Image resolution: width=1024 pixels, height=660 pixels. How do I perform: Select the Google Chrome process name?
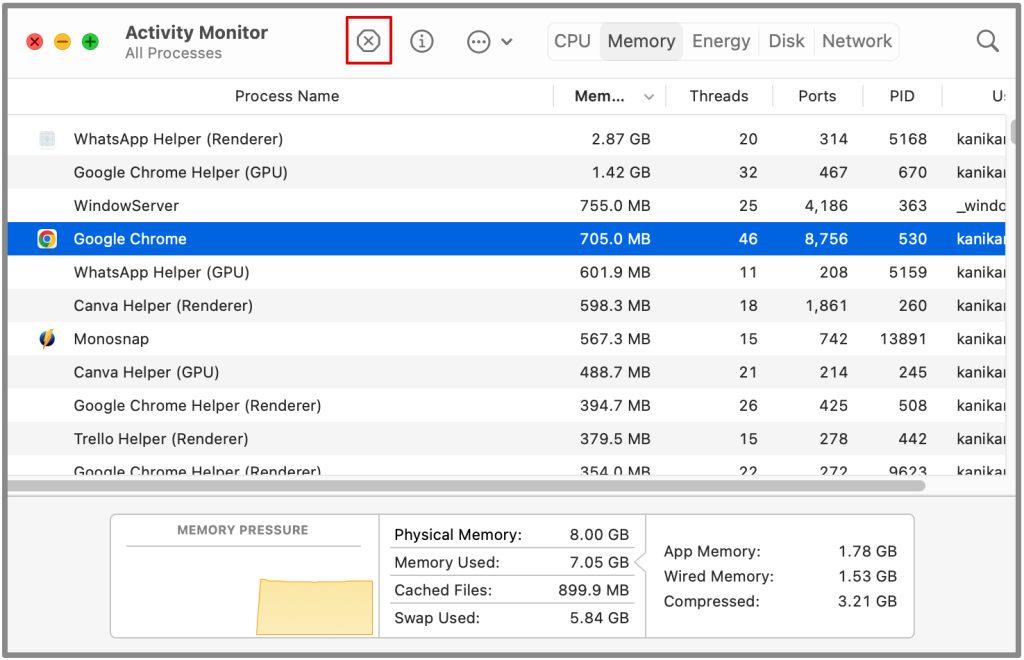130,239
